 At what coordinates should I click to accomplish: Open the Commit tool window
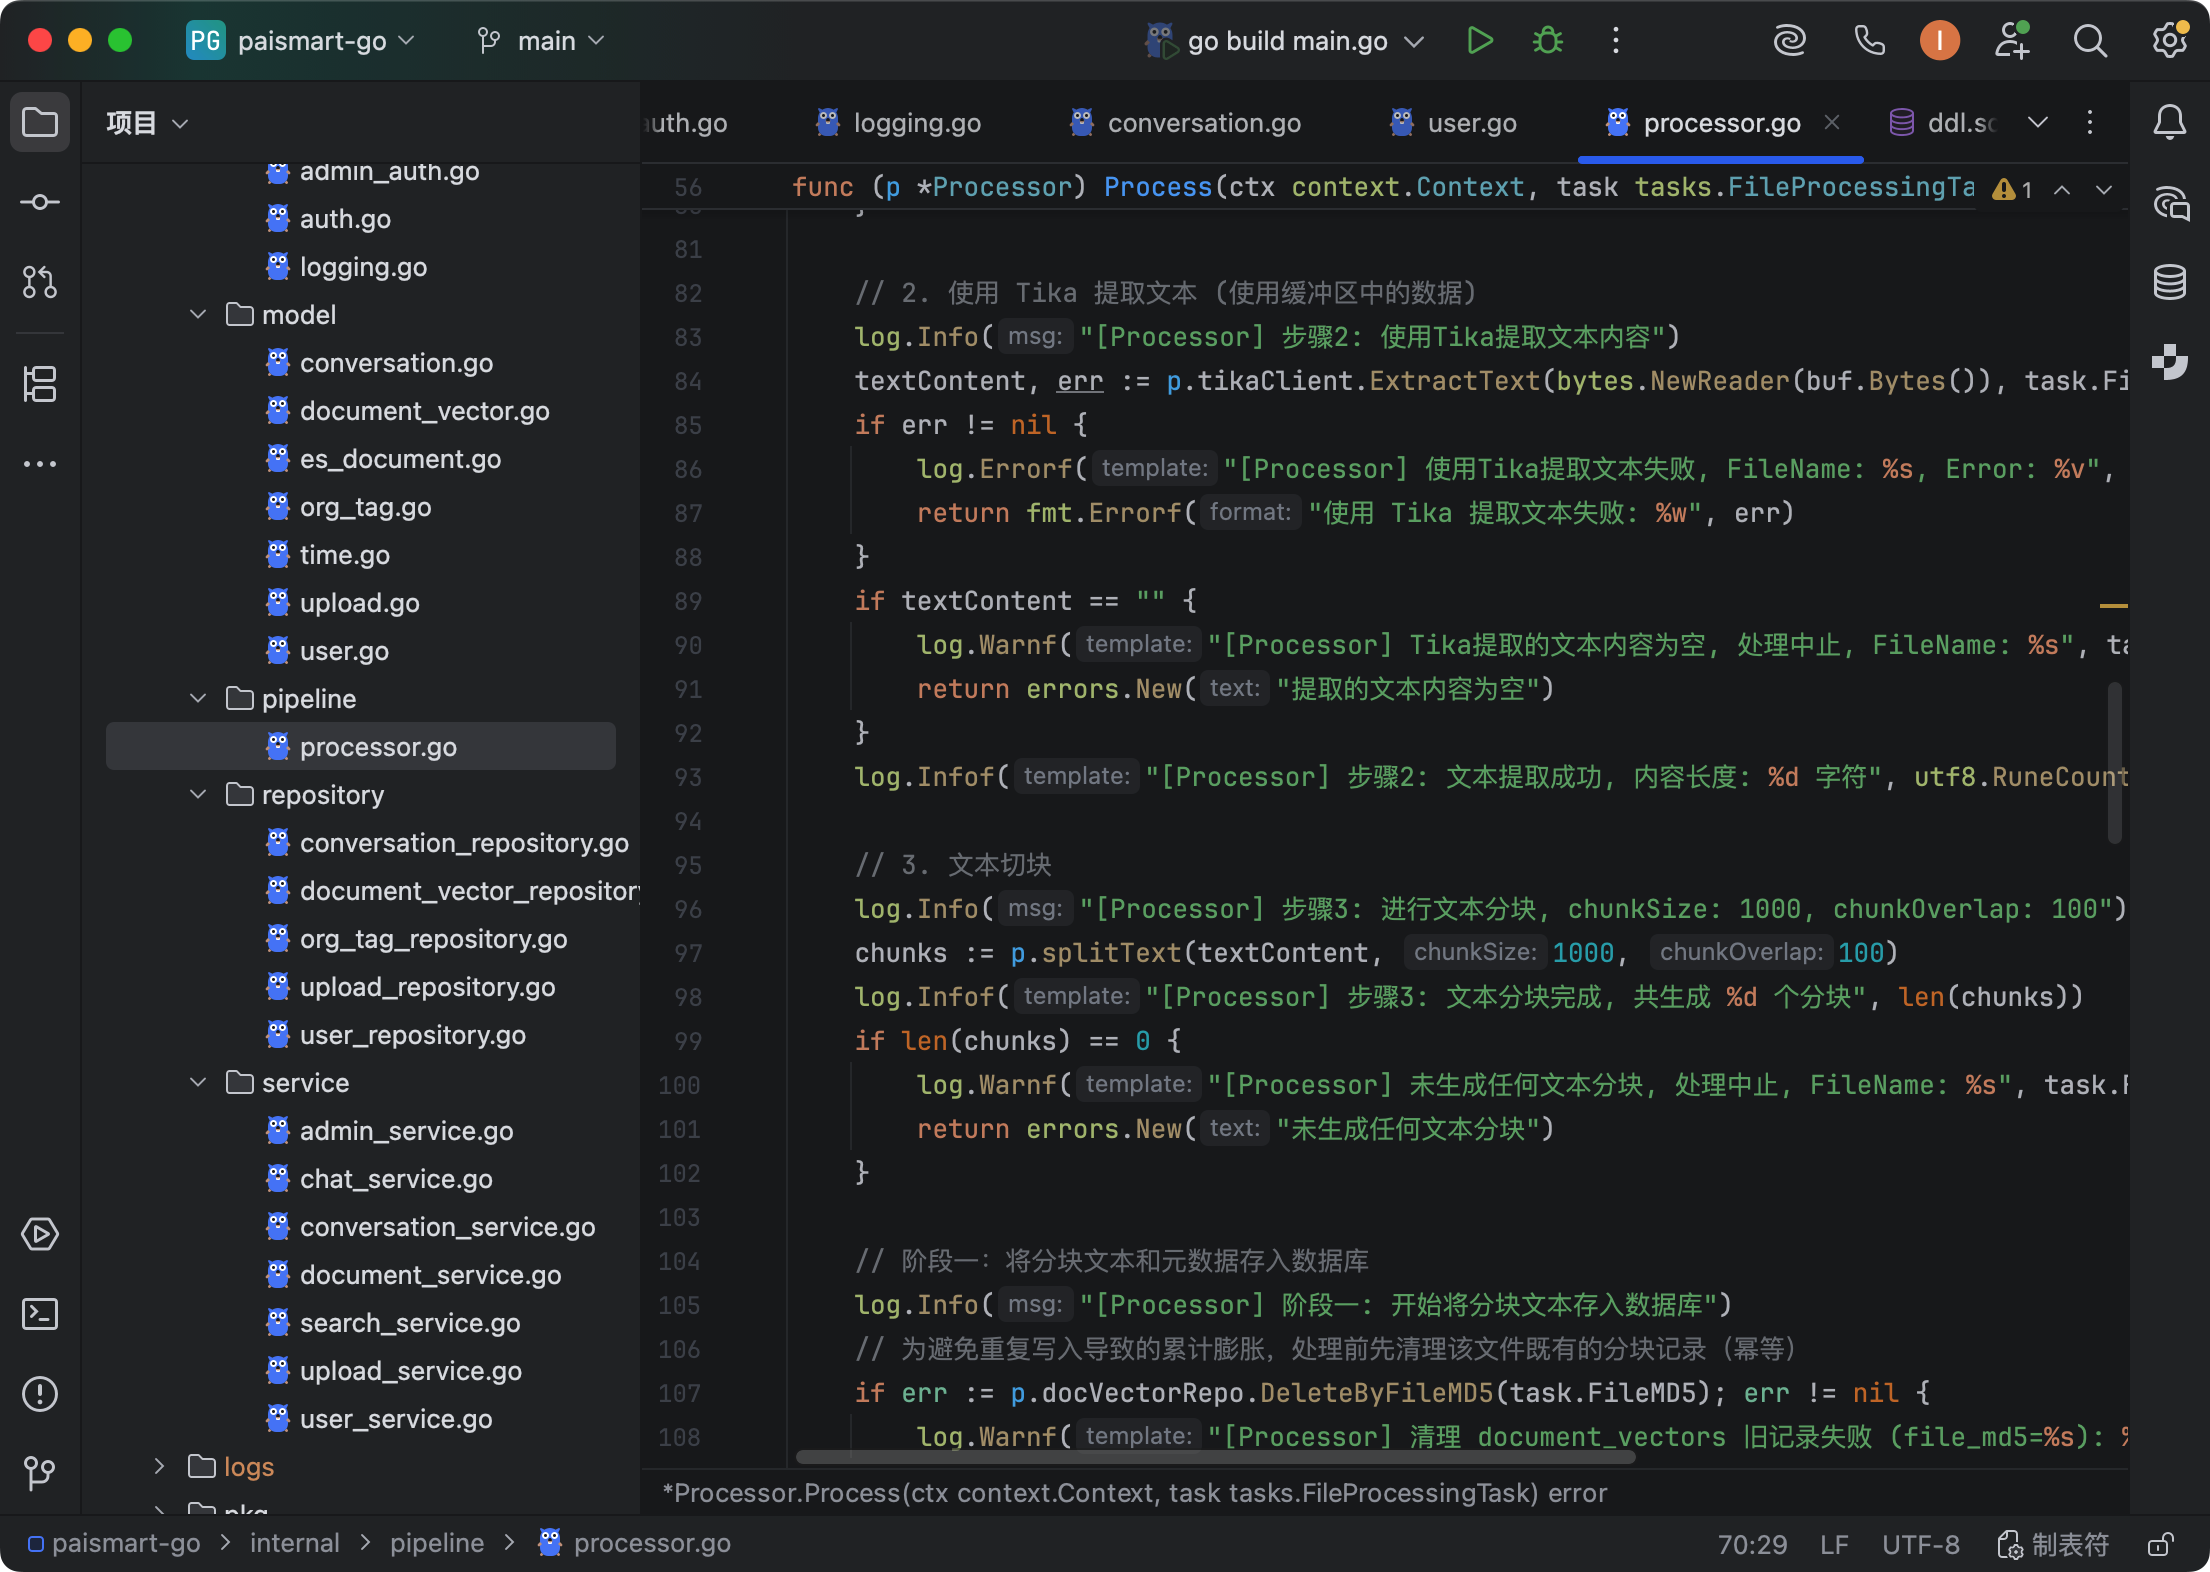point(40,203)
